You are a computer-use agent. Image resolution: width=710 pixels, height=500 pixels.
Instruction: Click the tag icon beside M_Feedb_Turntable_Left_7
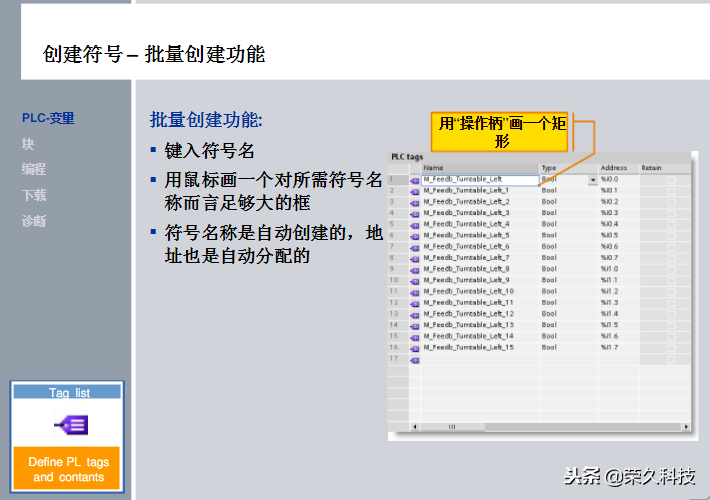click(x=415, y=259)
